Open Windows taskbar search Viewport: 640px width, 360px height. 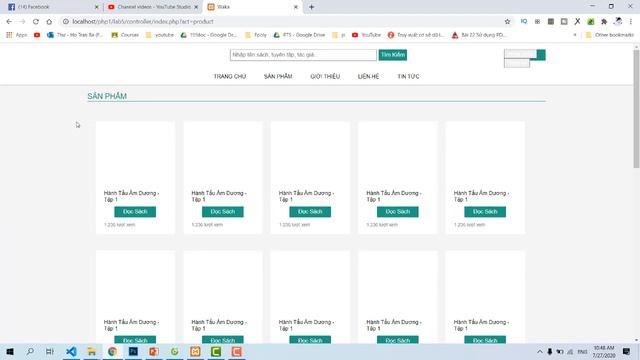[30, 351]
